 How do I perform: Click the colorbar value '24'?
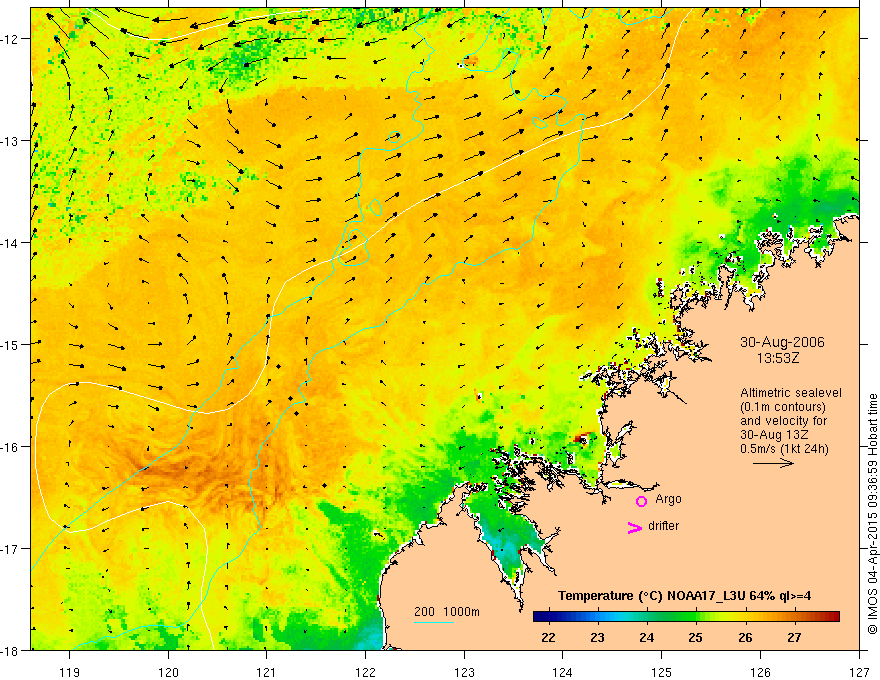pos(647,637)
